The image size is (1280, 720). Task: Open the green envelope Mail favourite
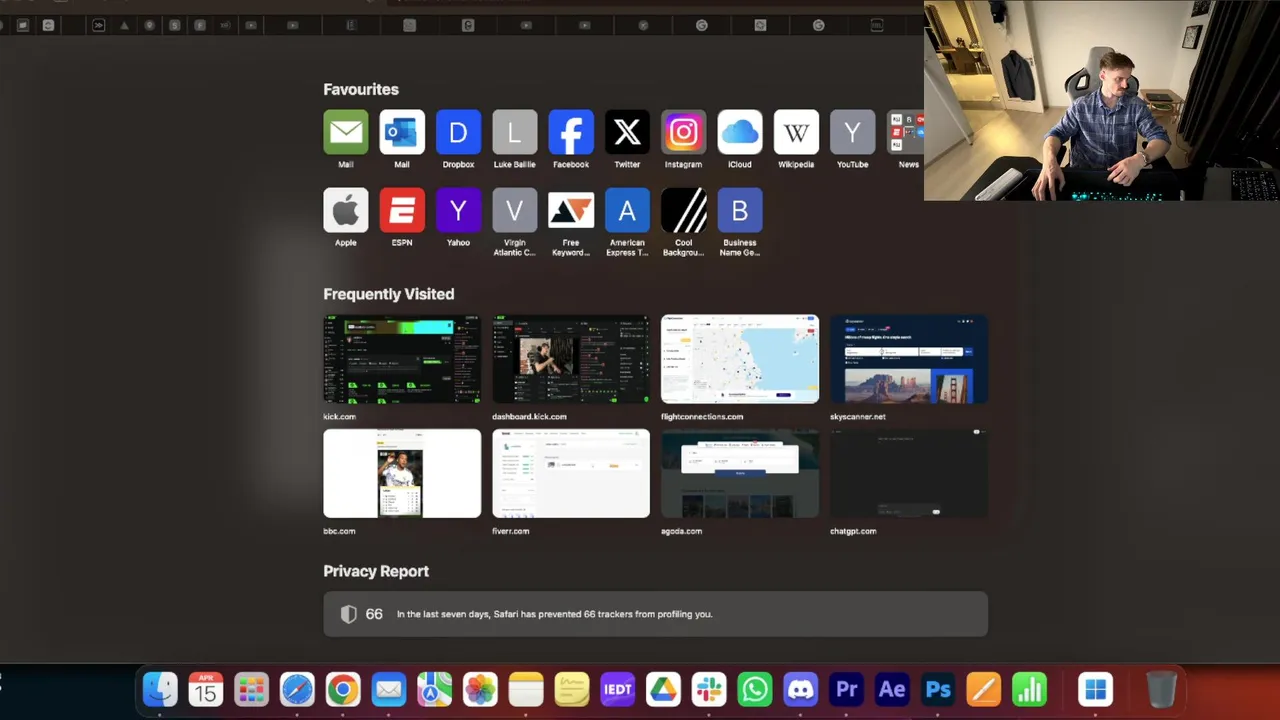tap(345, 132)
